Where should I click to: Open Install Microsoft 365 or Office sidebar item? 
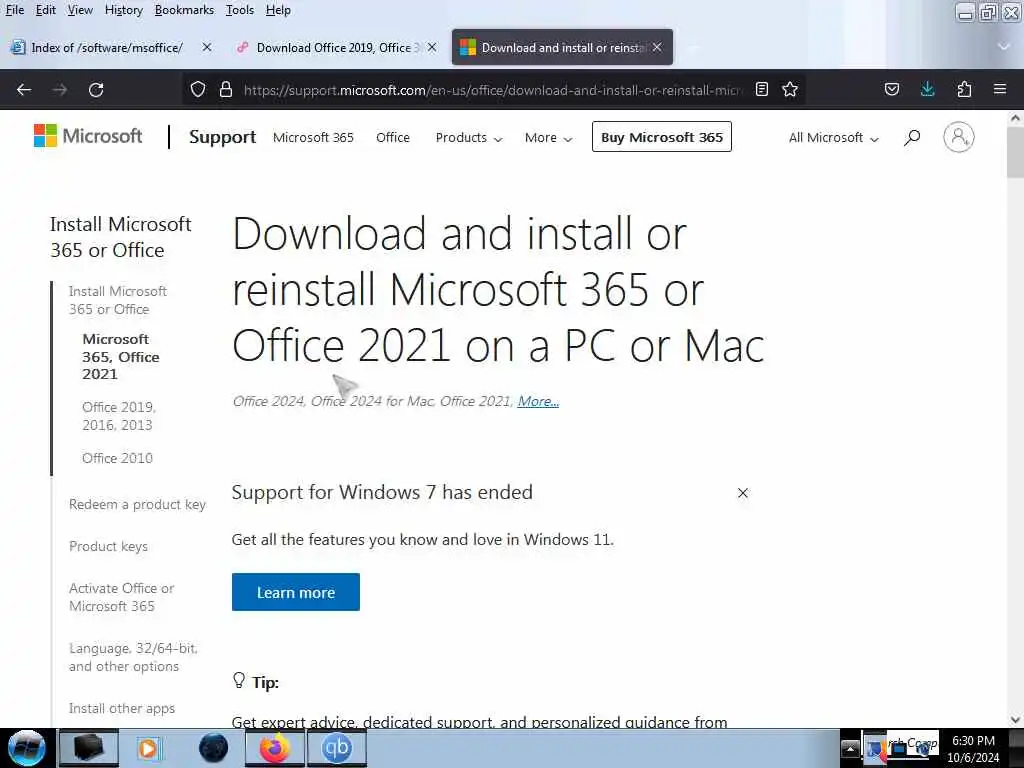pyautogui.click(x=118, y=300)
